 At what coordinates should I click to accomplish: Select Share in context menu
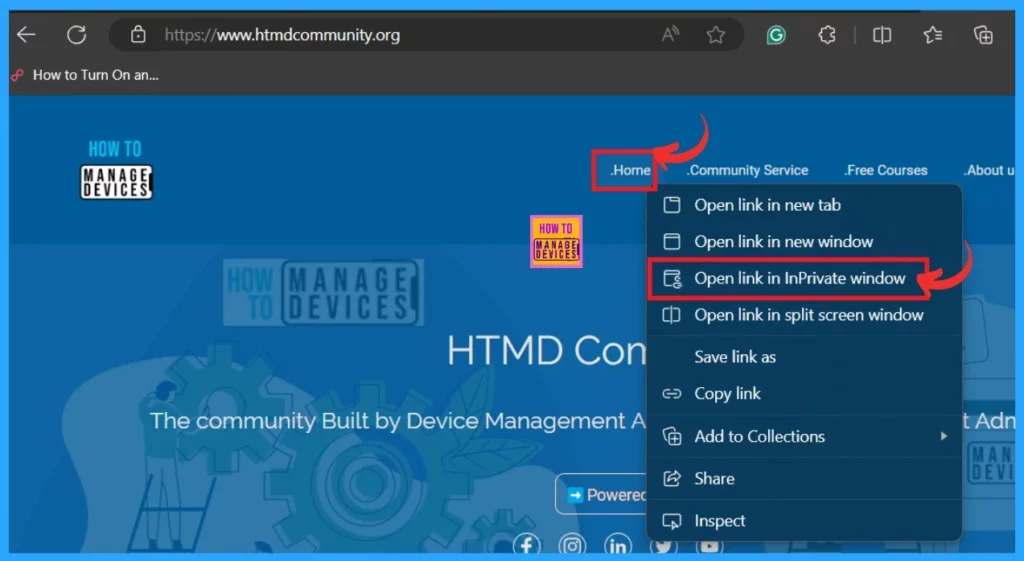click(805, 479)
